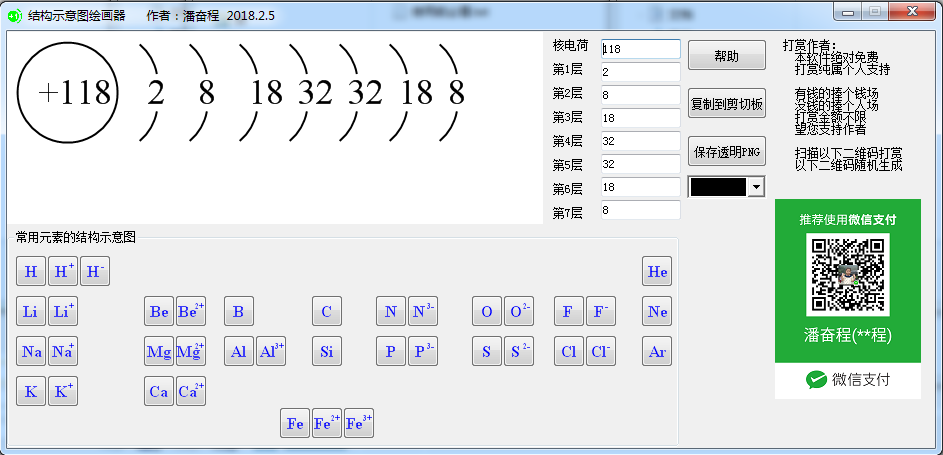Click 复制到剪切板 copy to clipboard button

(727, 103)
